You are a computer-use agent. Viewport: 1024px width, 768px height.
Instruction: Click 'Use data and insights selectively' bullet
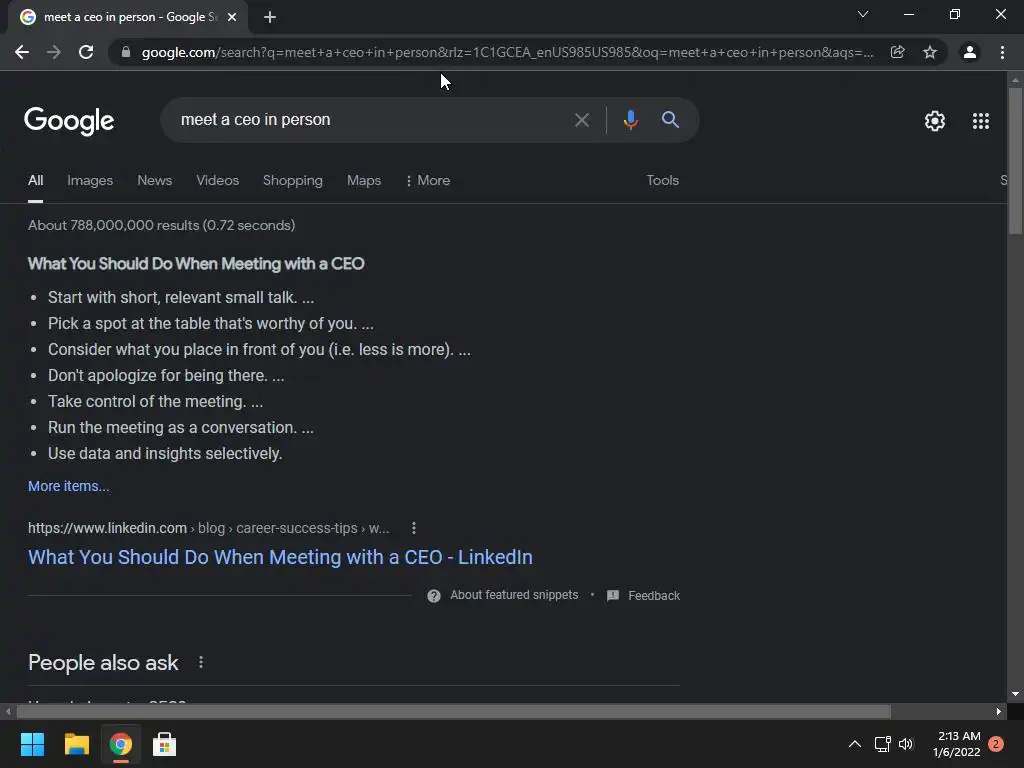165,453
